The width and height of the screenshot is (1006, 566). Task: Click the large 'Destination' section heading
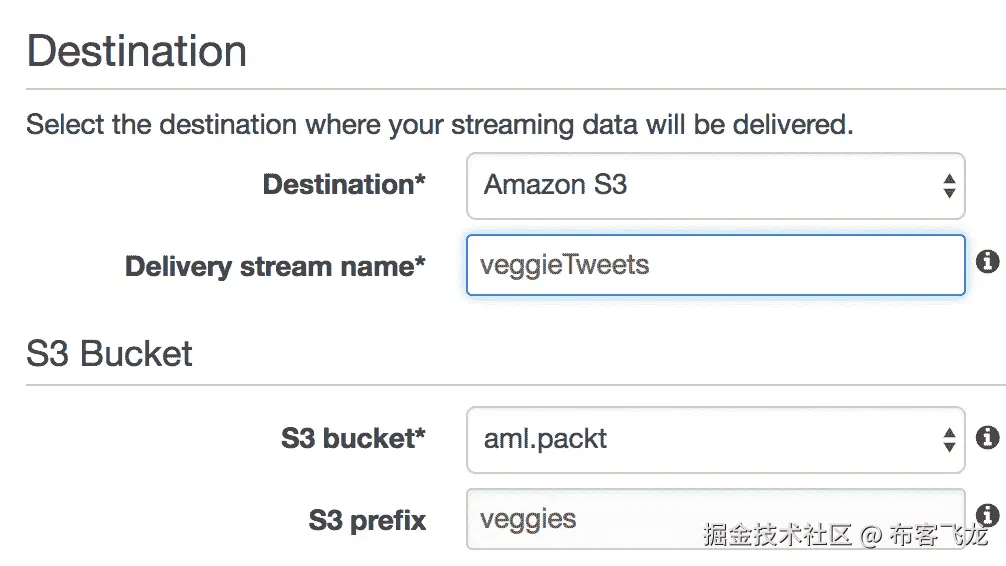coord(137,51)
